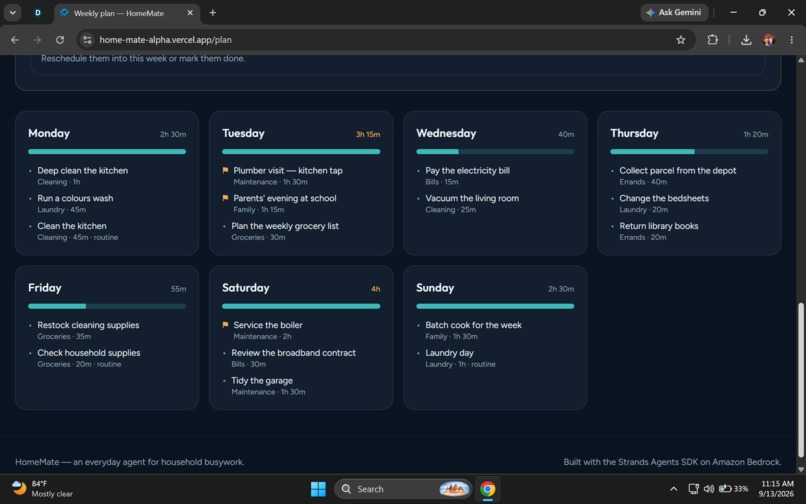Open Collect parcel from the depot
806x504 pixels.
(677, 170)
